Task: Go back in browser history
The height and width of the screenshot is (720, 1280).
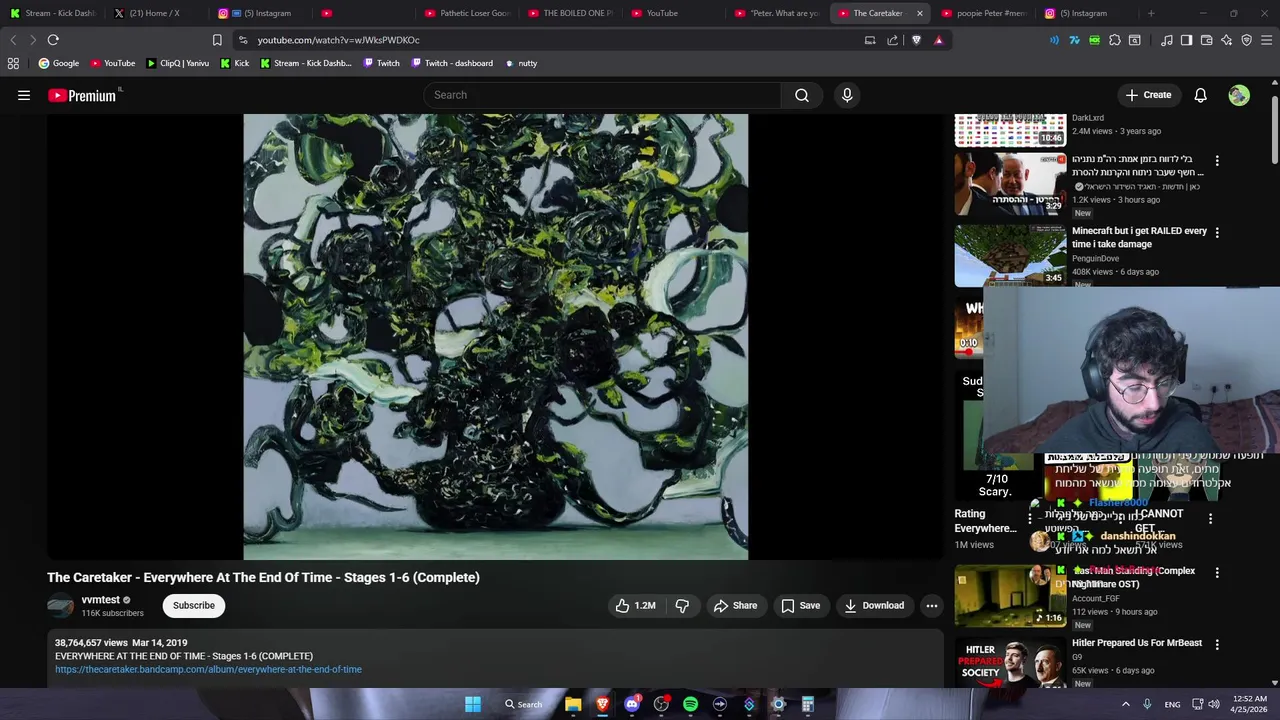Action: [x=13, y=40]
